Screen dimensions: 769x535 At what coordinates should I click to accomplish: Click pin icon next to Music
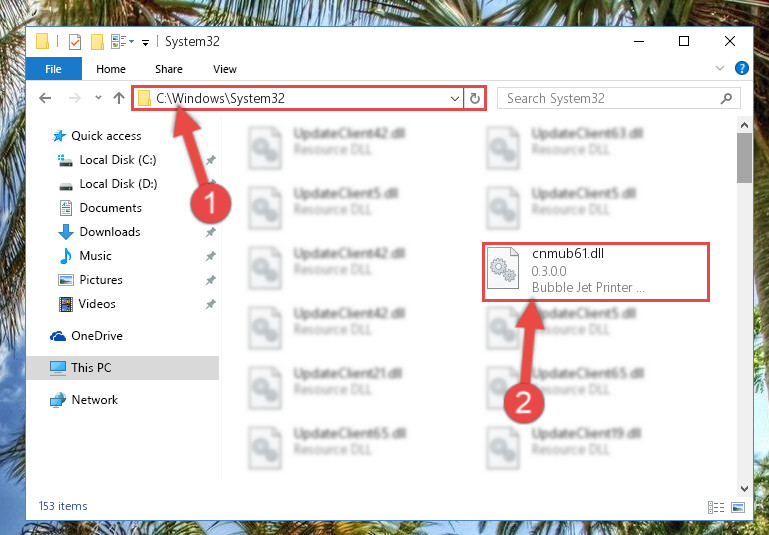click(210, 256)
